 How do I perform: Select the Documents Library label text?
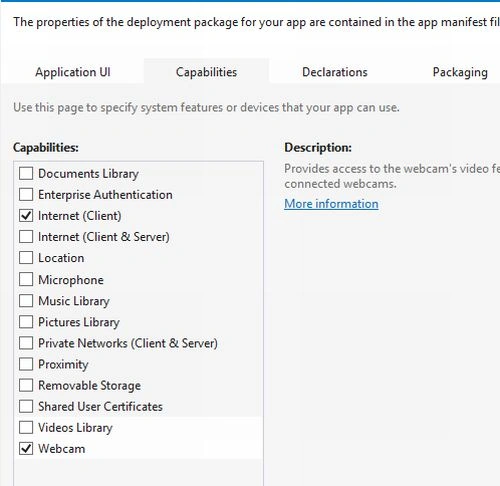point(88,174)
